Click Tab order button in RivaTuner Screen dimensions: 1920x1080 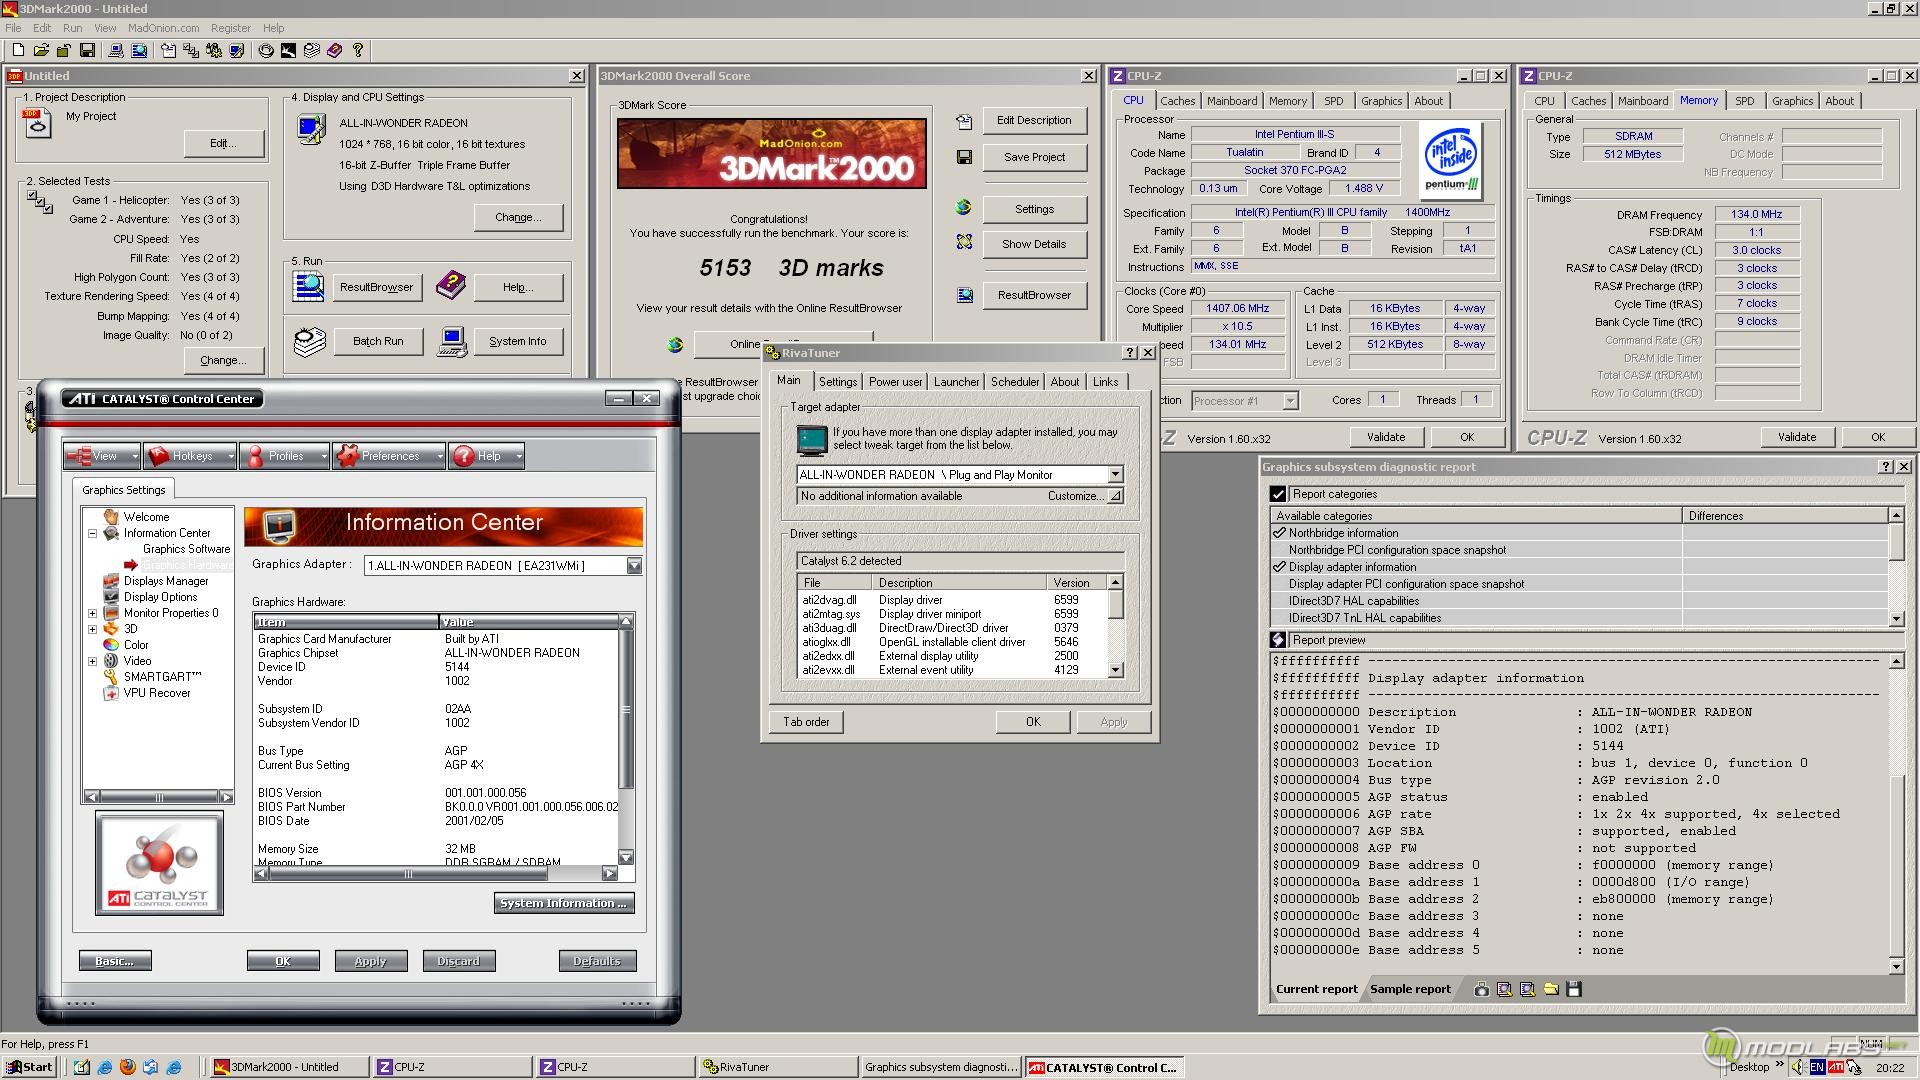point(806,722)
